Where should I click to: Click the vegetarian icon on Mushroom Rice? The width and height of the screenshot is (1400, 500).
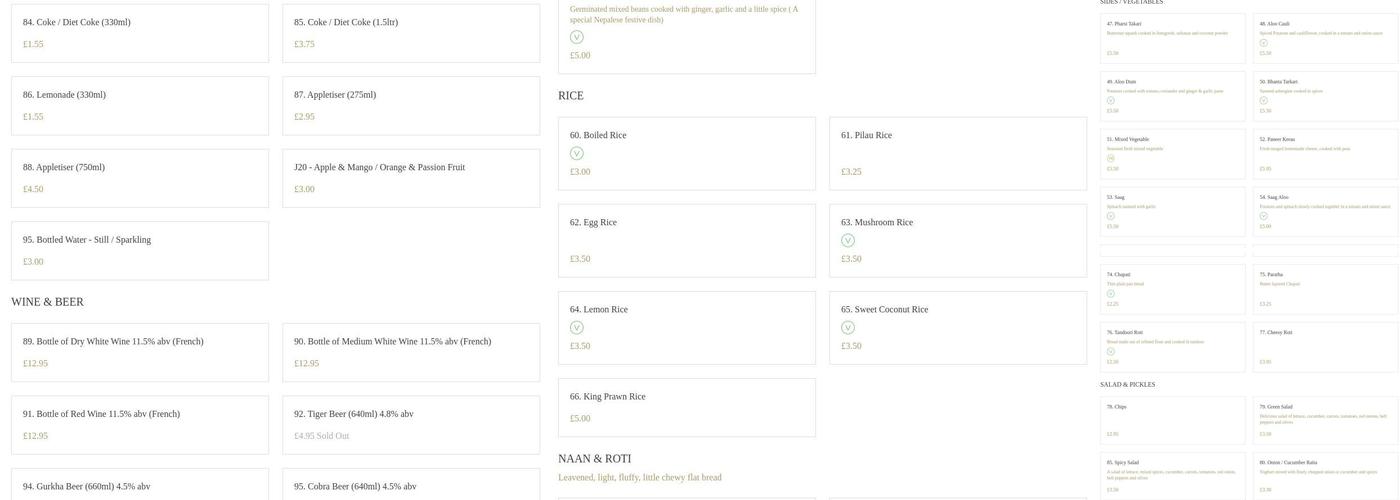tap(848, 240)
